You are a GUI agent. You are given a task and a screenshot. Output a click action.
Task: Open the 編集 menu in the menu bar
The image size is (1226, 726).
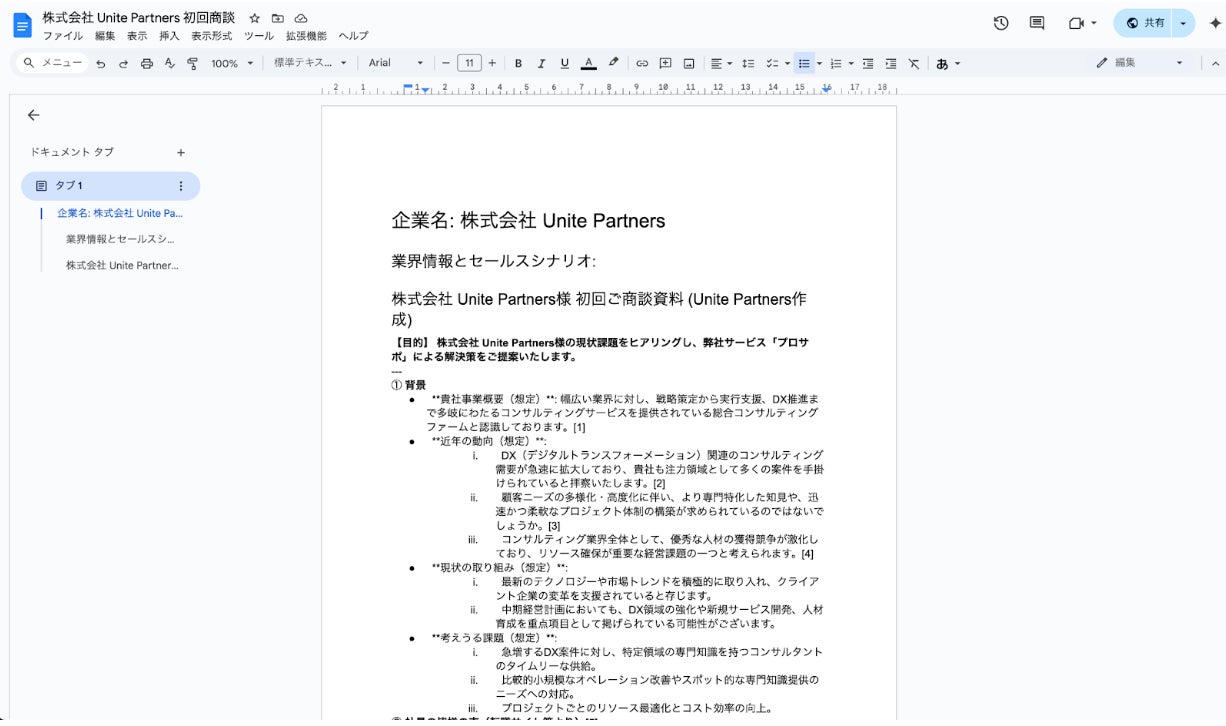coord(105,36)
